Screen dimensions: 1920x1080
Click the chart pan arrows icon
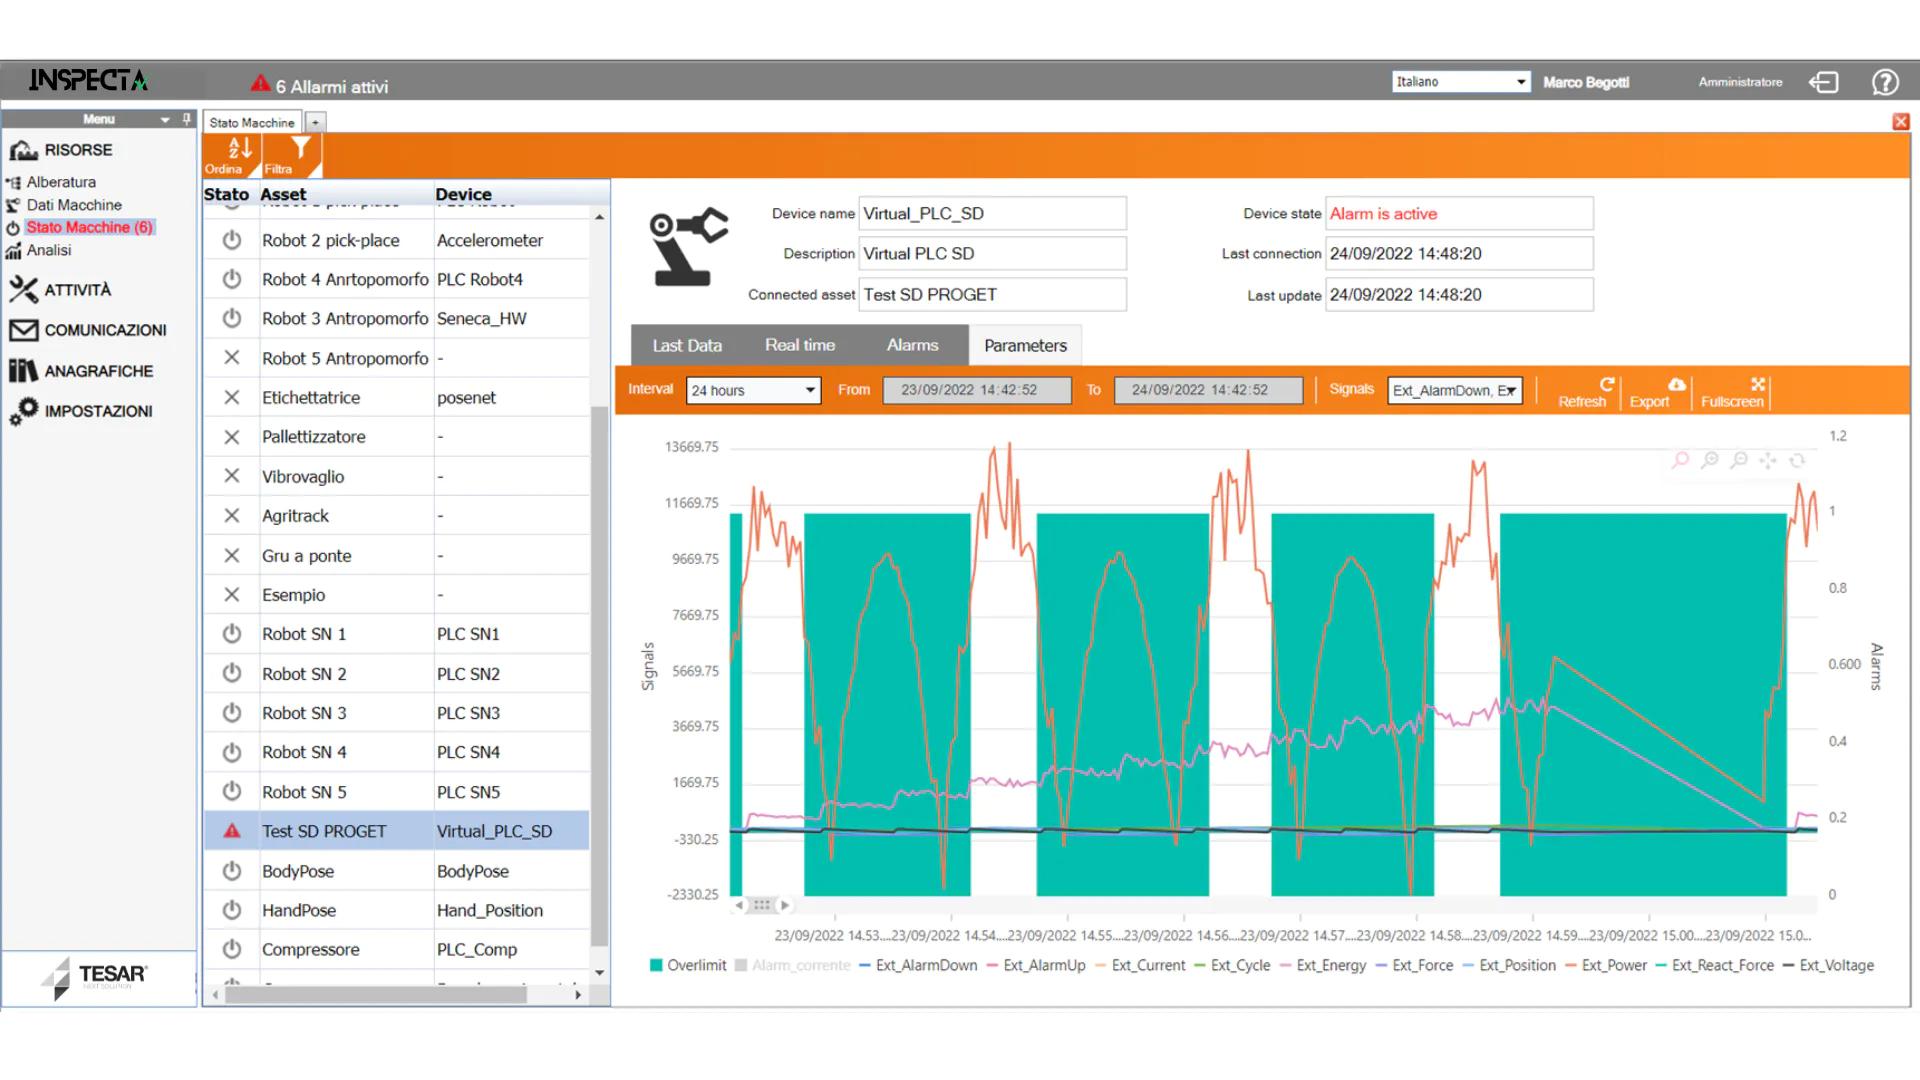pyautogui.click(x=1768, y=460)
